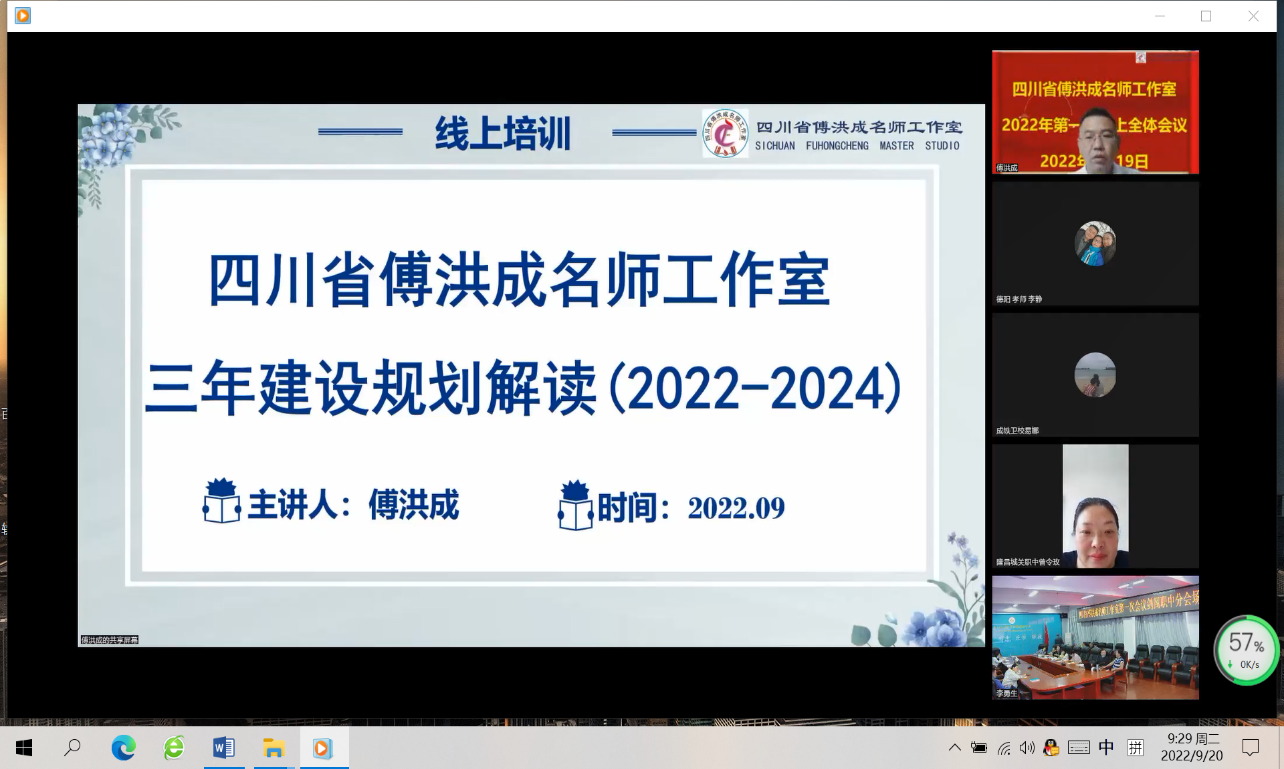
Task: Expand the hidden tray icons chevron
Action: point(955,747)
